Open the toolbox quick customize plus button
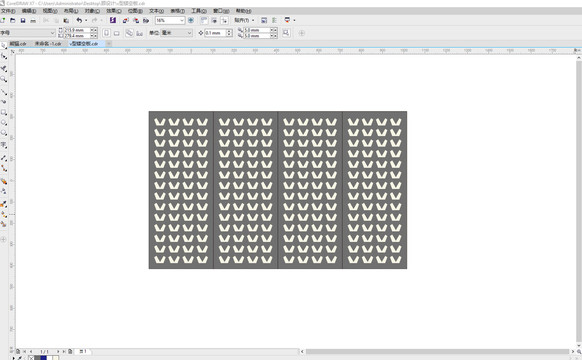This screenshot has width=582, height=360. click(x=4, y=239)
